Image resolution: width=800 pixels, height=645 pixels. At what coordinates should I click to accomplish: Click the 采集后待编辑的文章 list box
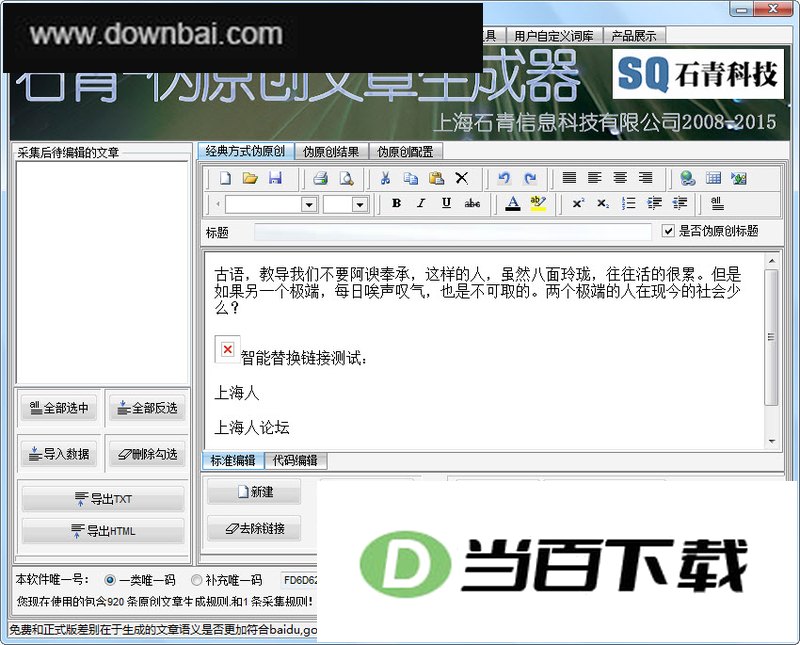pyautogui.click(x=102, y=272)
